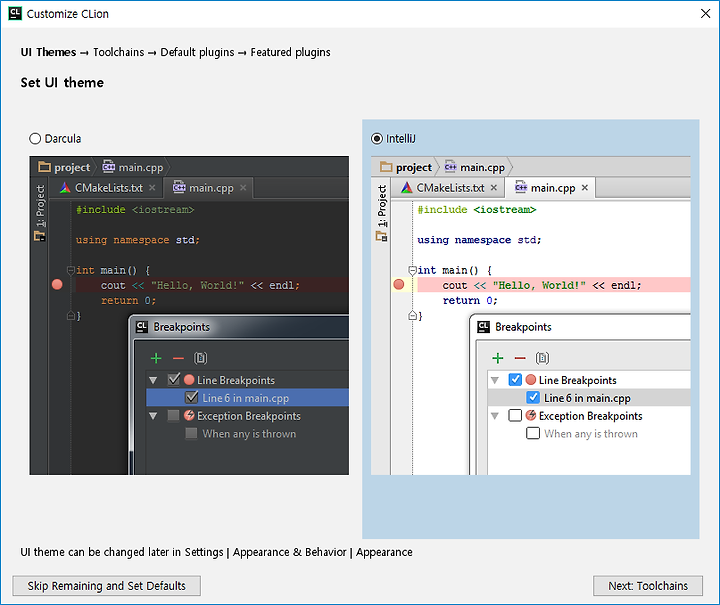The image size is (720, 605).
Task: Click project tool window icon in IntelliJ sidebar
Action: [x=382, y=236]
